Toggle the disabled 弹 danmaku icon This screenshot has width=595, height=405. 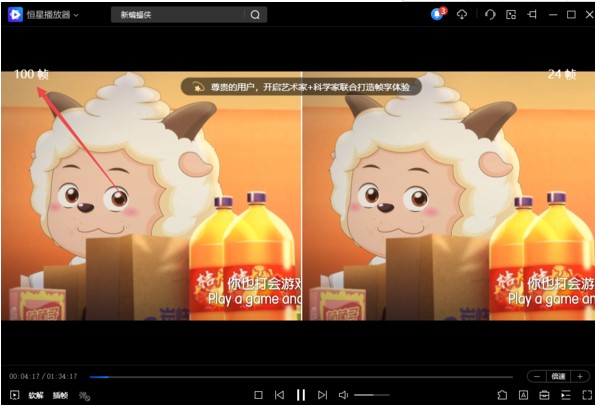pyautogui.click(x=84, y=396)
